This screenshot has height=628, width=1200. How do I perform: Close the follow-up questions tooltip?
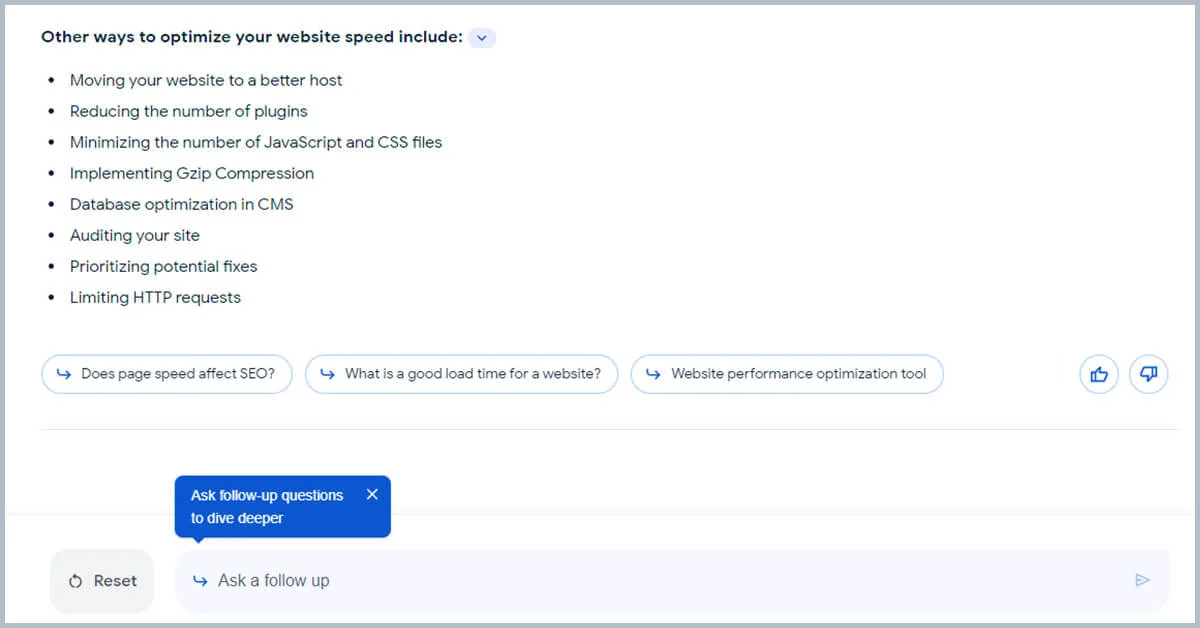coord(372,494)
